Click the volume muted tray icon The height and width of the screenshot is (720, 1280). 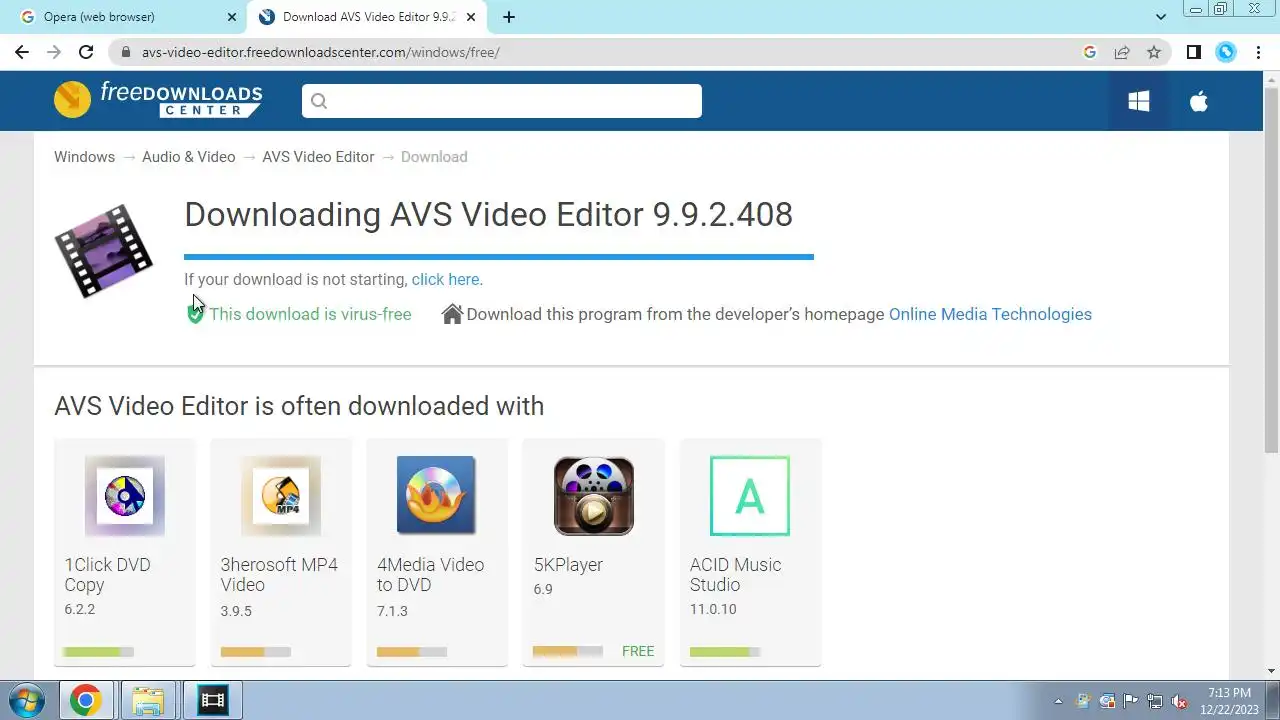tap(1180, 701)
